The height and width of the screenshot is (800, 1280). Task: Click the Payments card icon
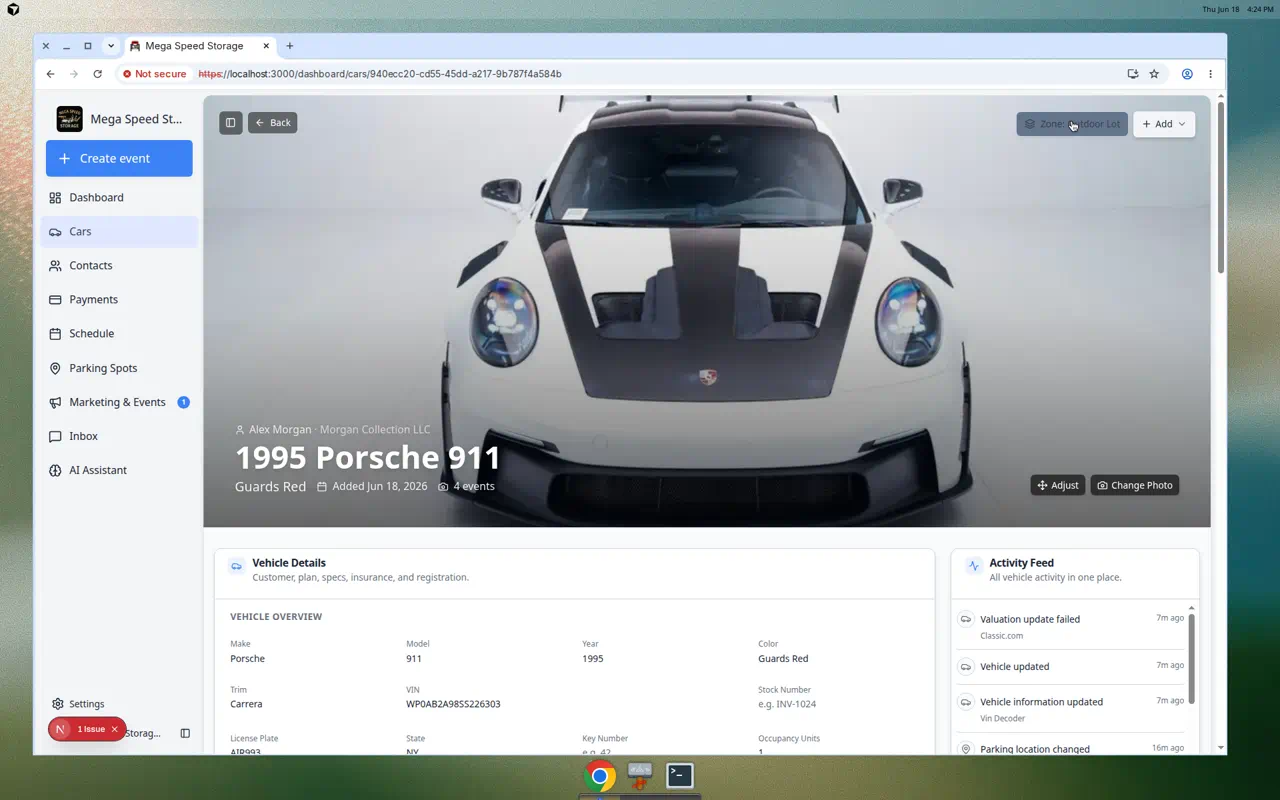(x=55, y=299)
